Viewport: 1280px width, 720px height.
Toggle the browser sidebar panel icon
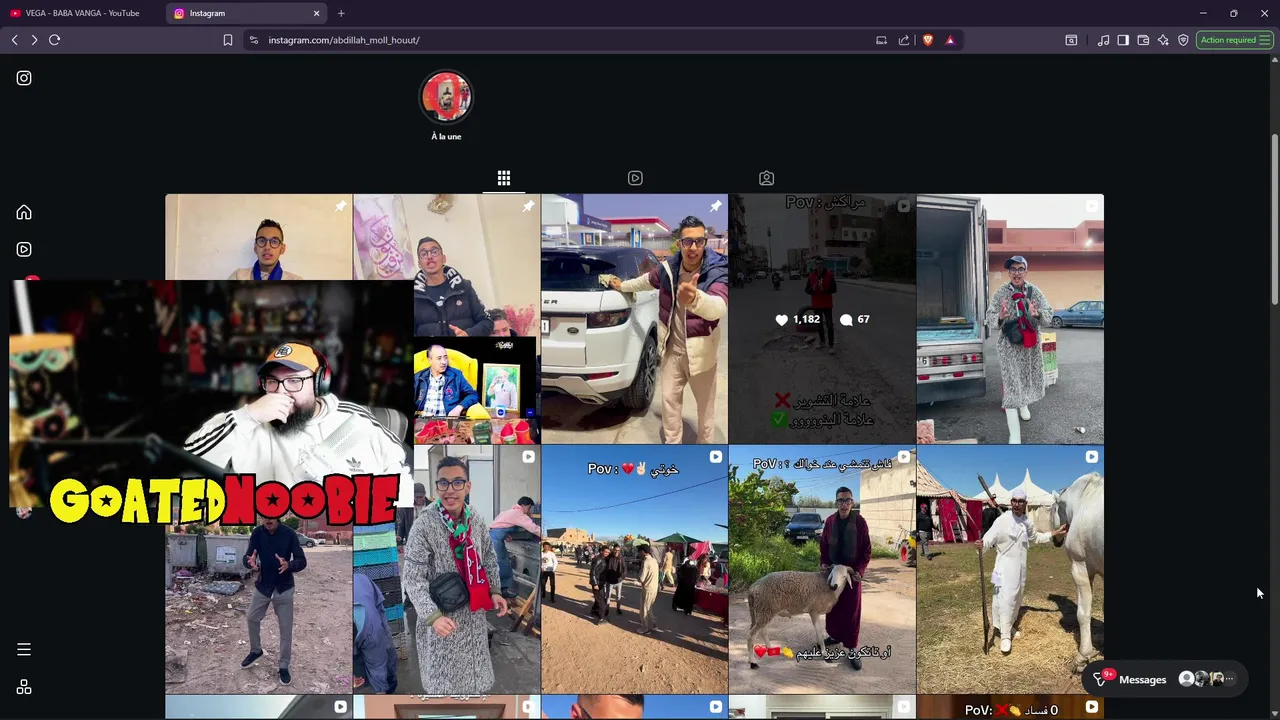click(1123, 40)
